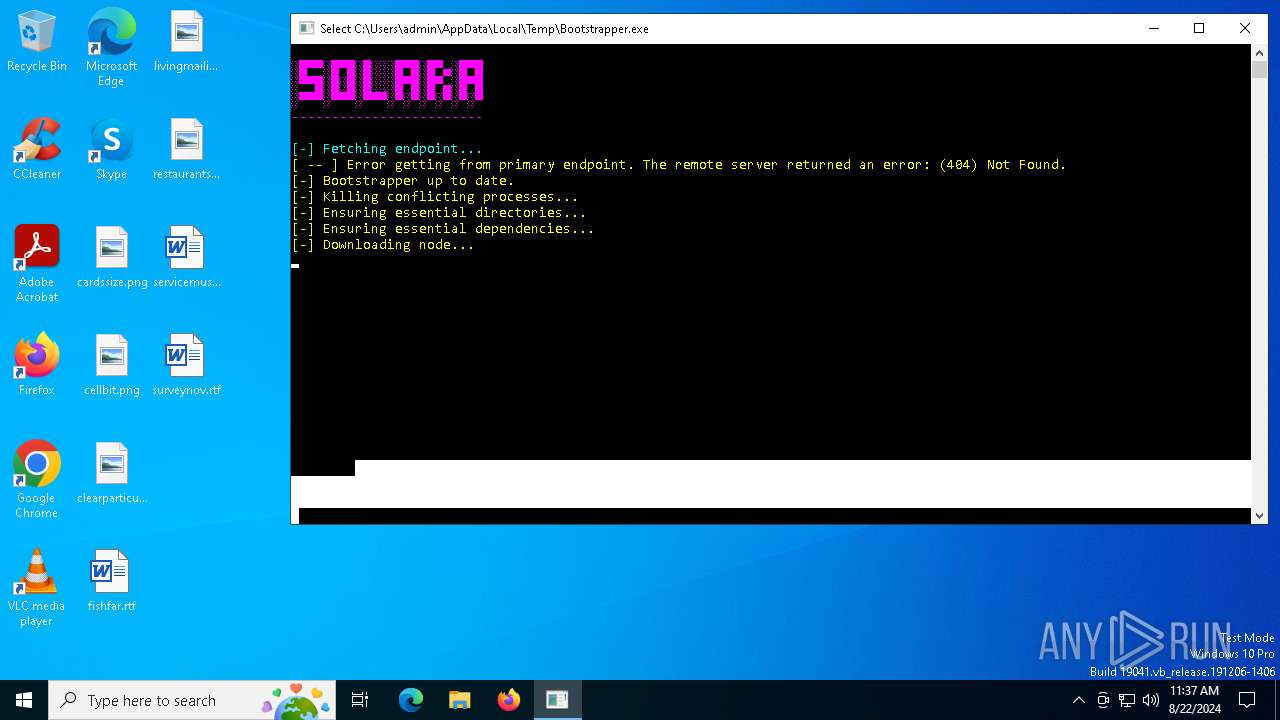Click the taskbar search highlights illustration
This screenshot has height=720, width=1280.
click(x=296, y=700)
